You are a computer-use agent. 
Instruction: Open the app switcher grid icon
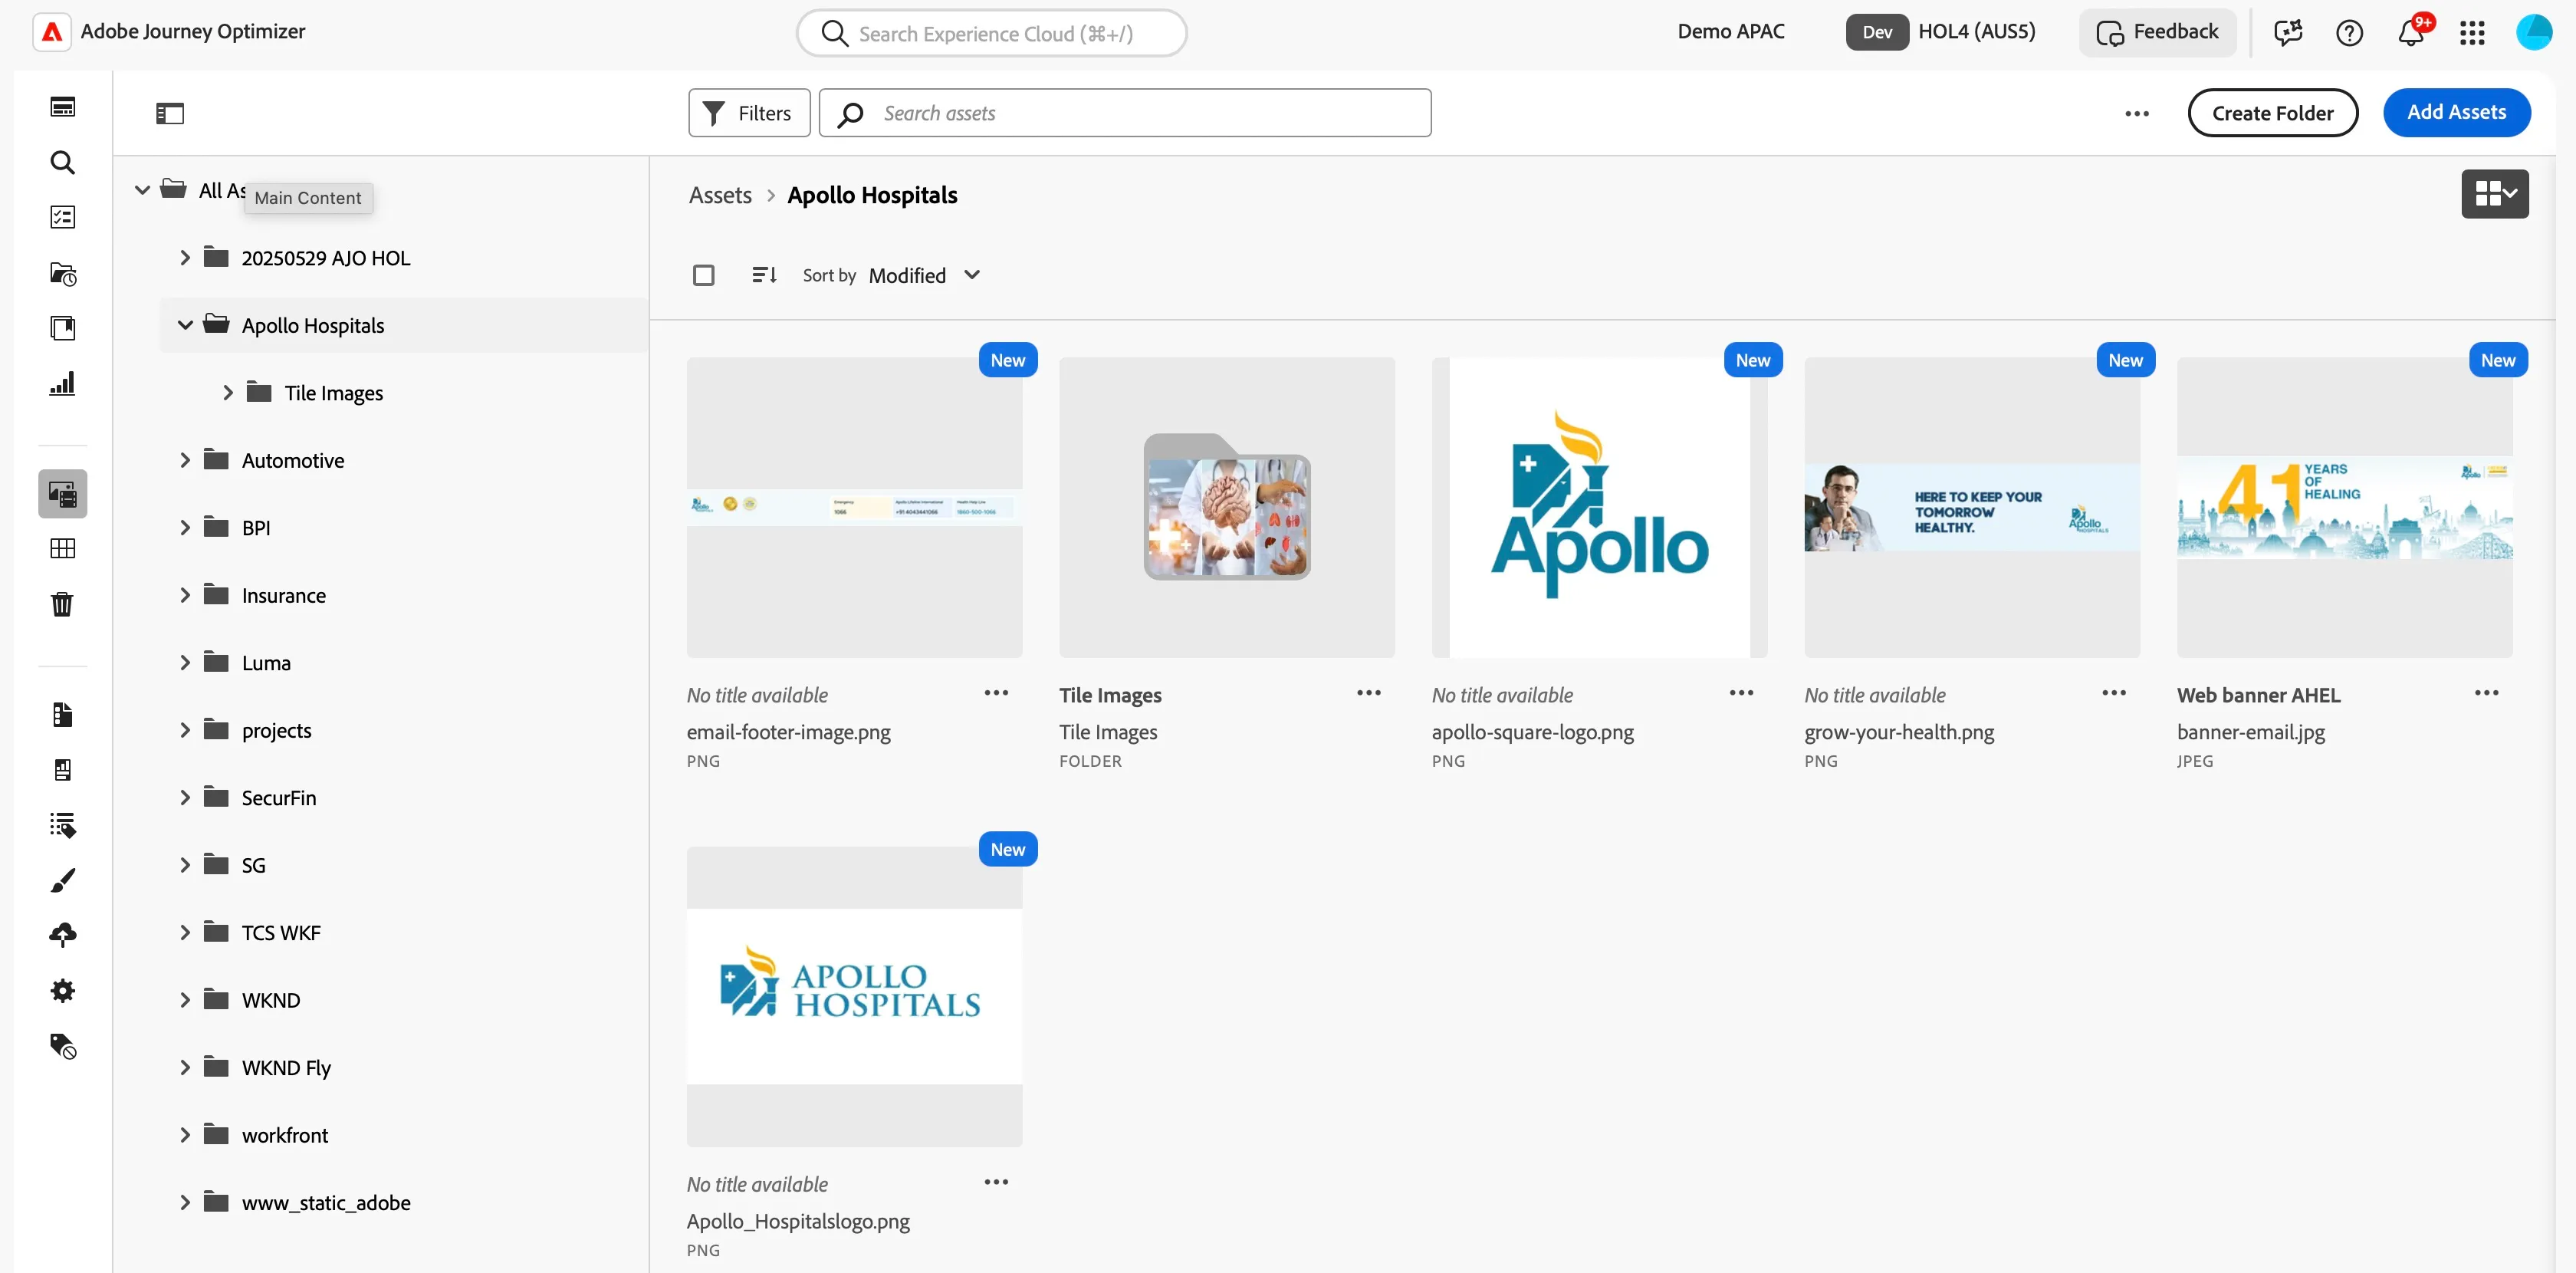pos(2472,33)
